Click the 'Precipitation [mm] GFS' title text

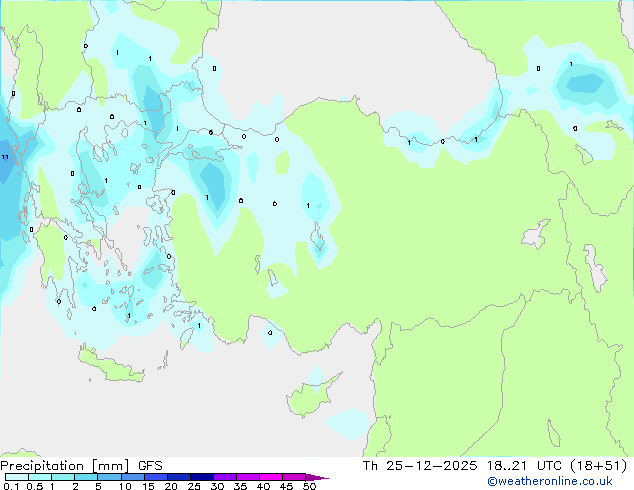coord(81,466)
